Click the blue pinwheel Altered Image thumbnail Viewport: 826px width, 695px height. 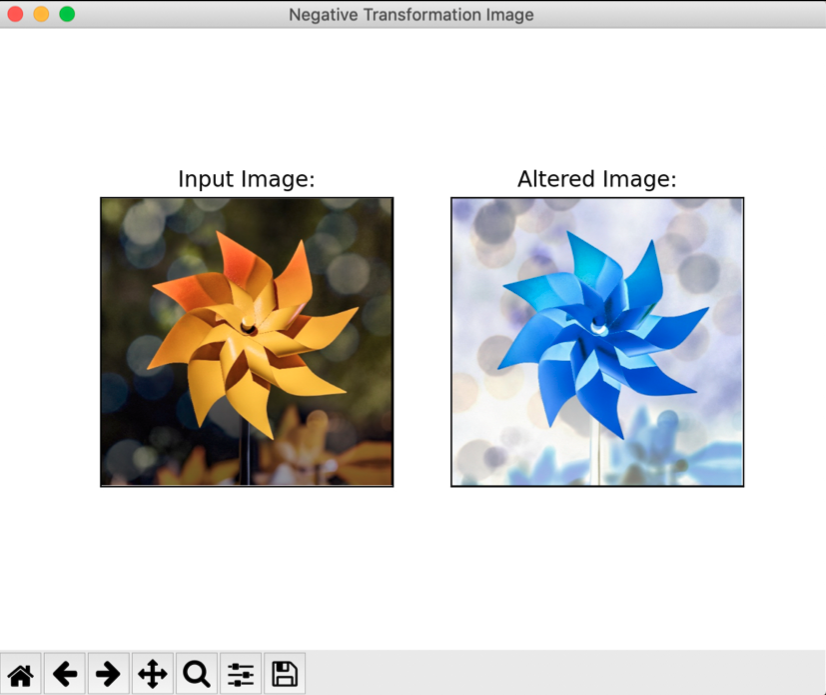(596, 341)
